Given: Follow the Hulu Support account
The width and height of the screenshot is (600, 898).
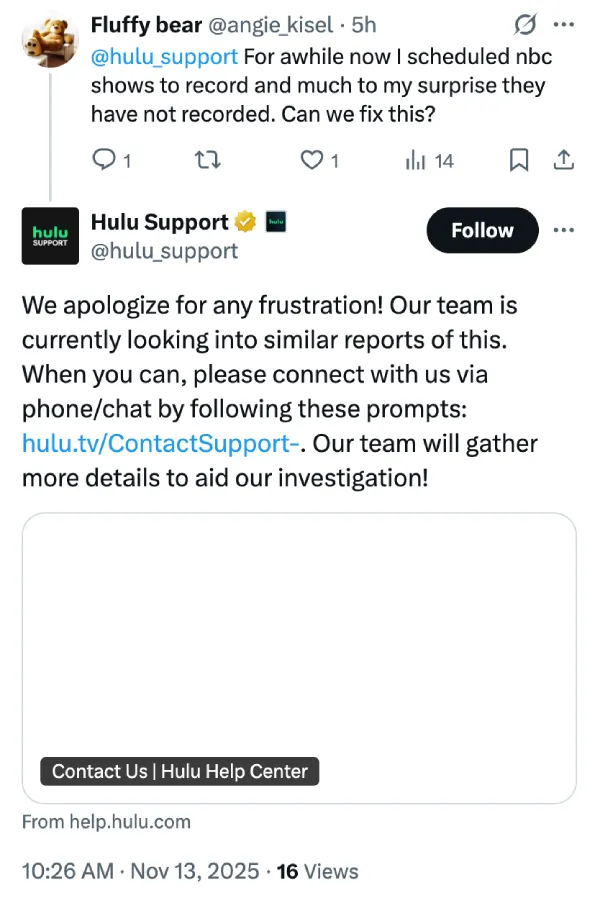Looking at the screenshot, I should (x=482, y=231).
